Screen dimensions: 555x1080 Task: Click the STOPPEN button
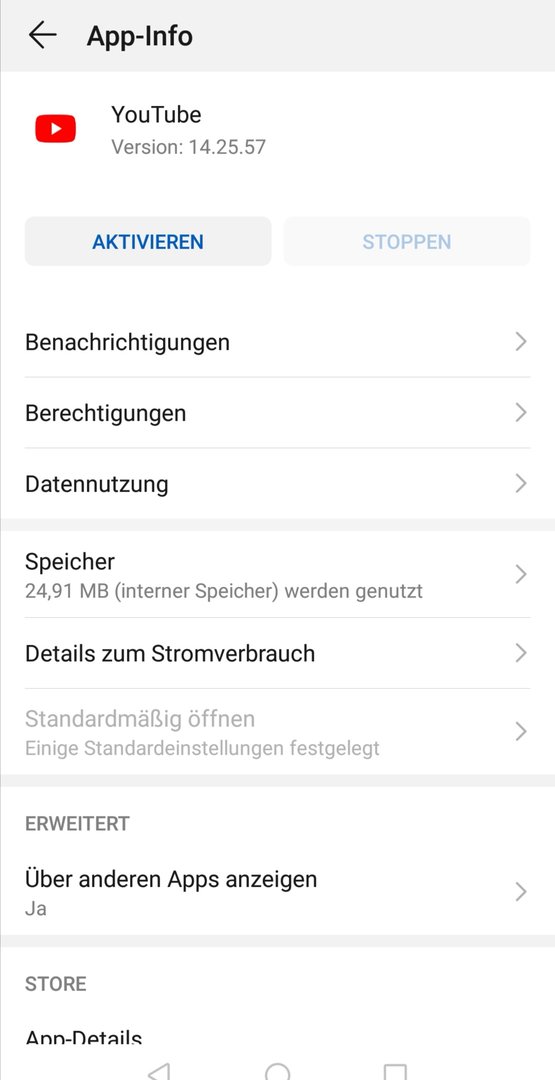[x=407, y=242]
